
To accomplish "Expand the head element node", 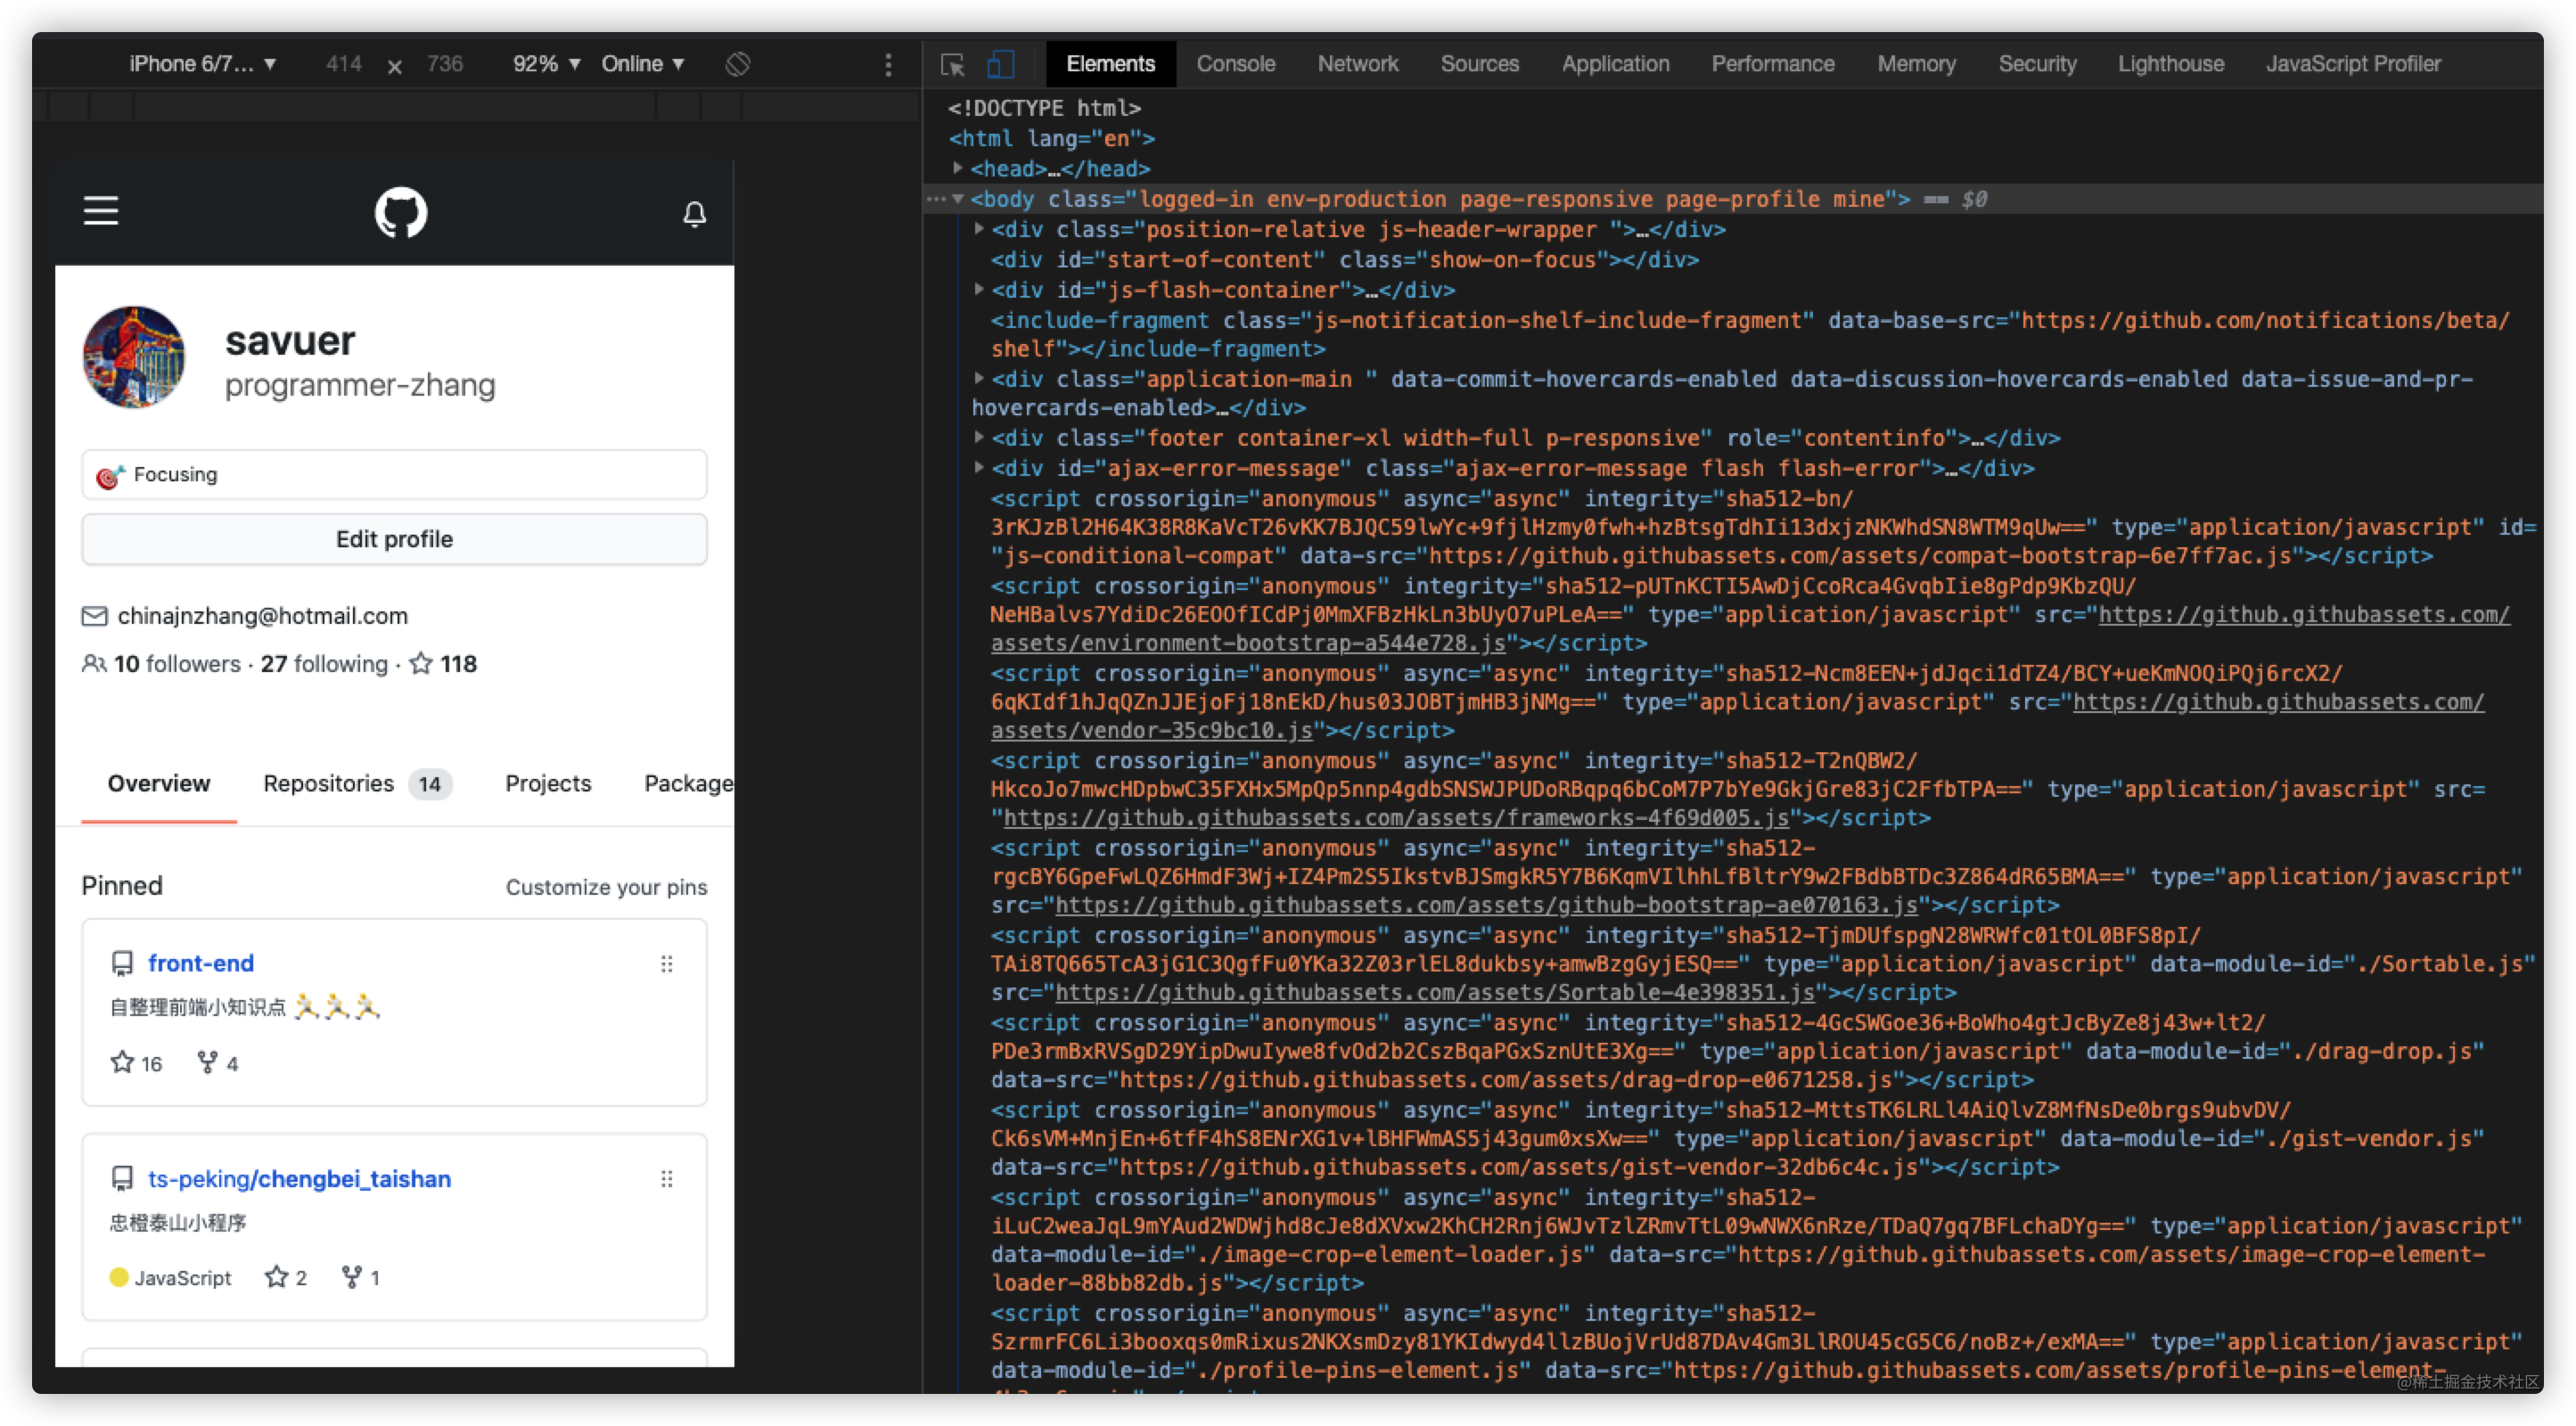I will coord(957,168).
